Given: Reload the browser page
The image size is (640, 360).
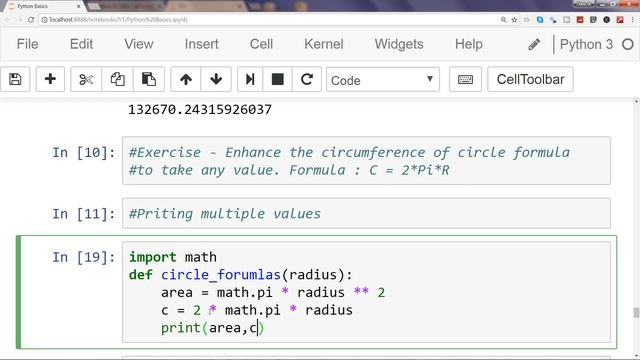Looking at the screenshot, I should [31, 20].
